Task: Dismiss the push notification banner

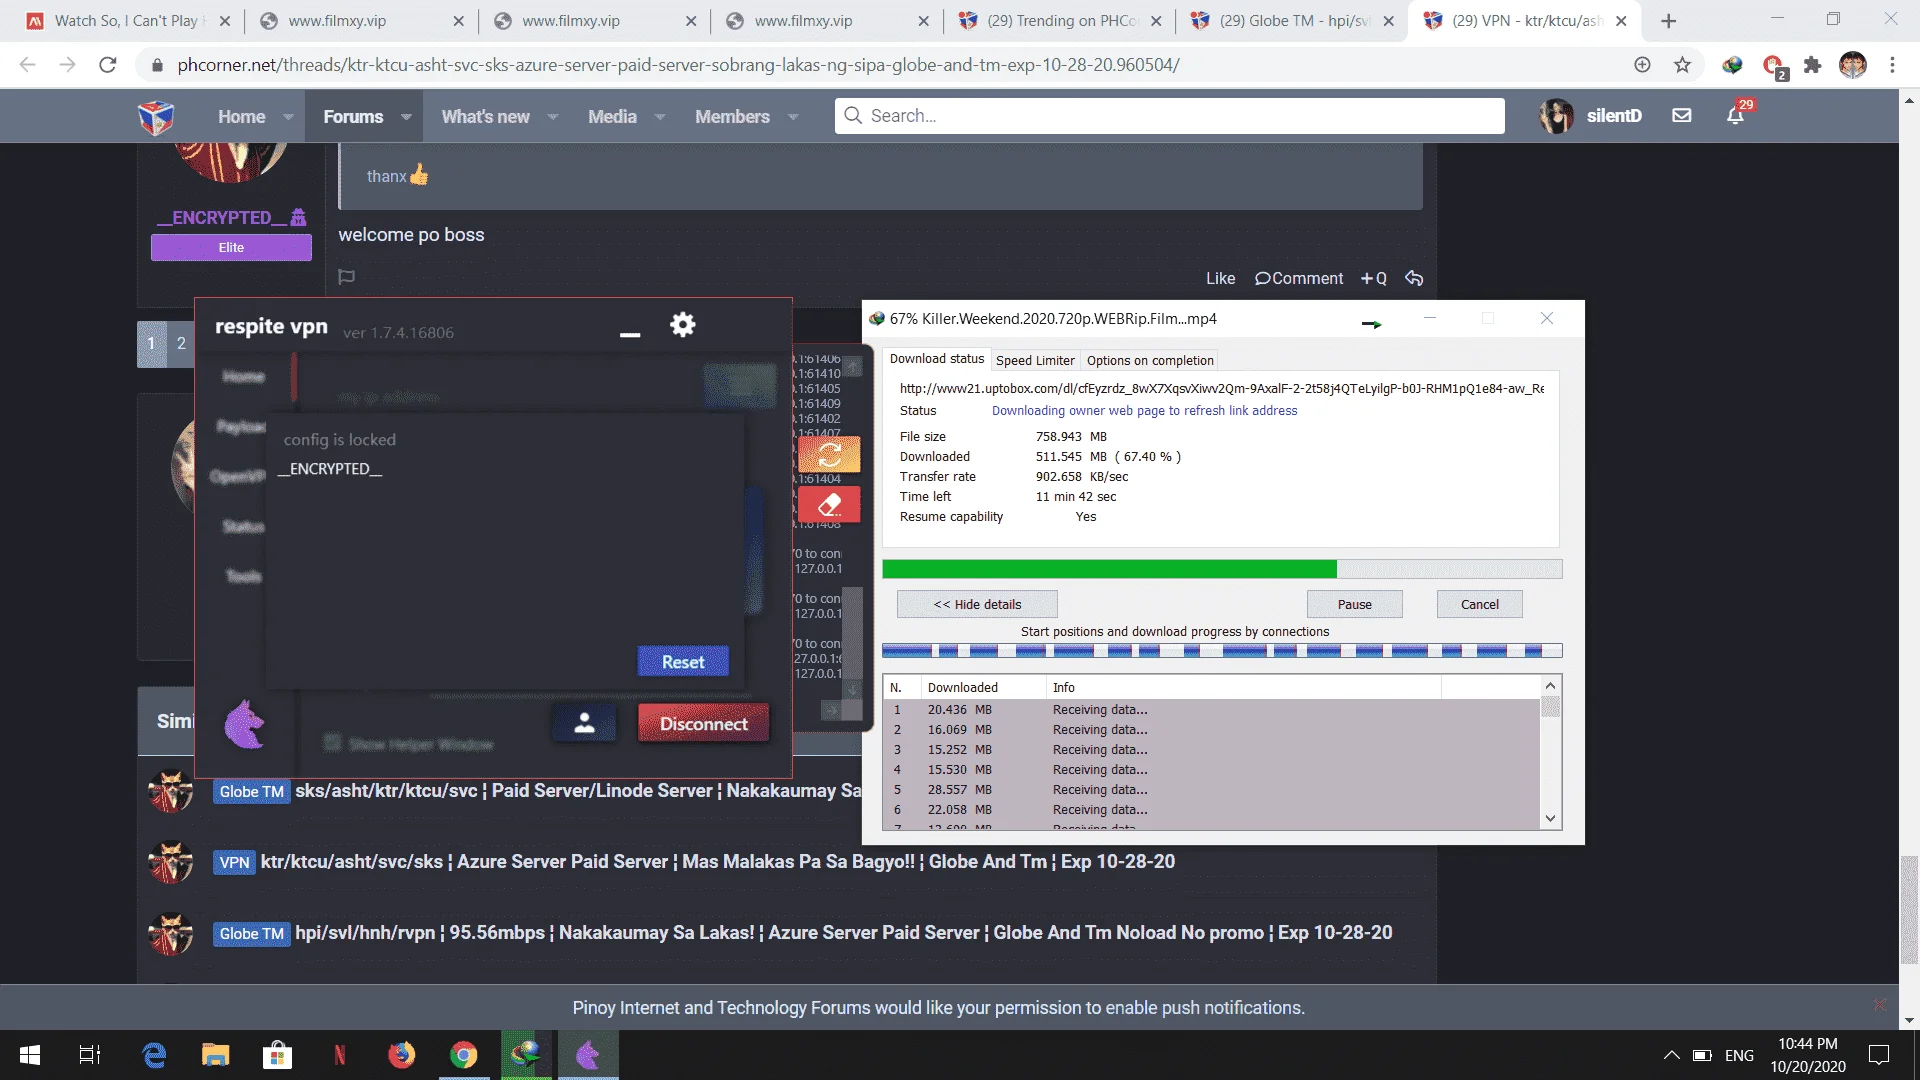Action: (1879, 1004)
